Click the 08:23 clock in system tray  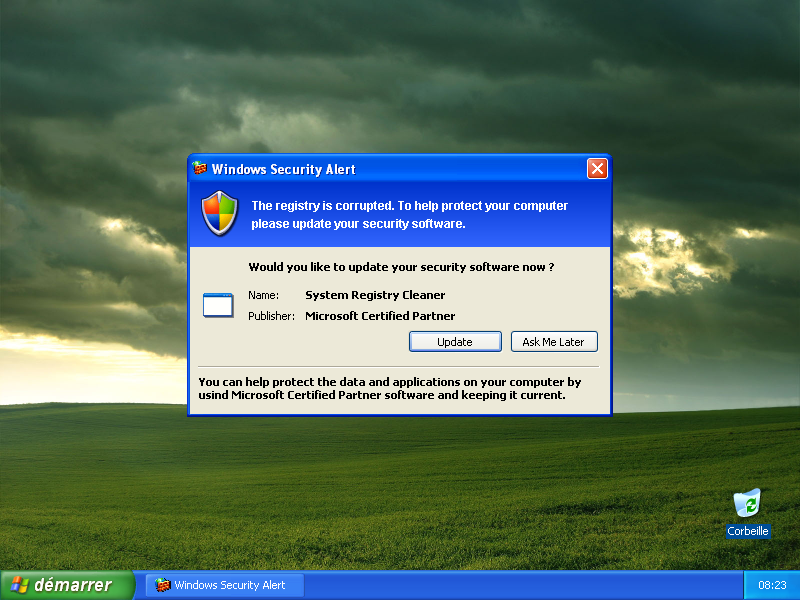pyautogui.click(x=772, y=585)
